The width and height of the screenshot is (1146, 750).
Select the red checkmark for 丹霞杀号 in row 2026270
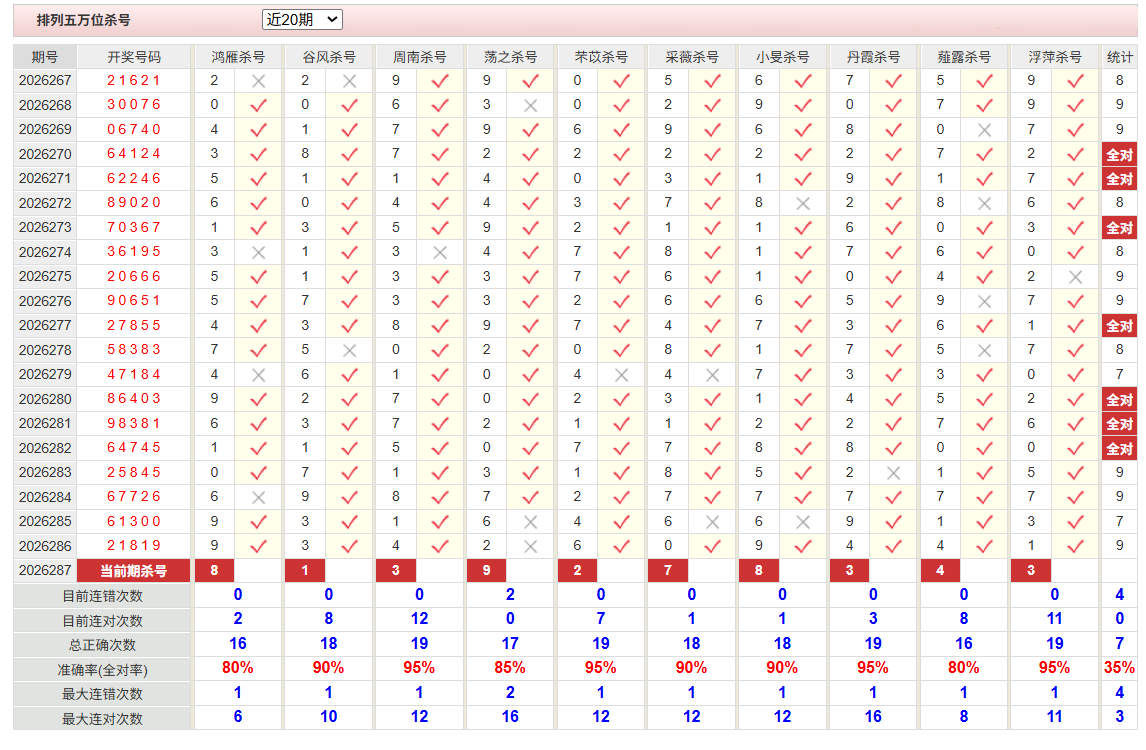893,155
